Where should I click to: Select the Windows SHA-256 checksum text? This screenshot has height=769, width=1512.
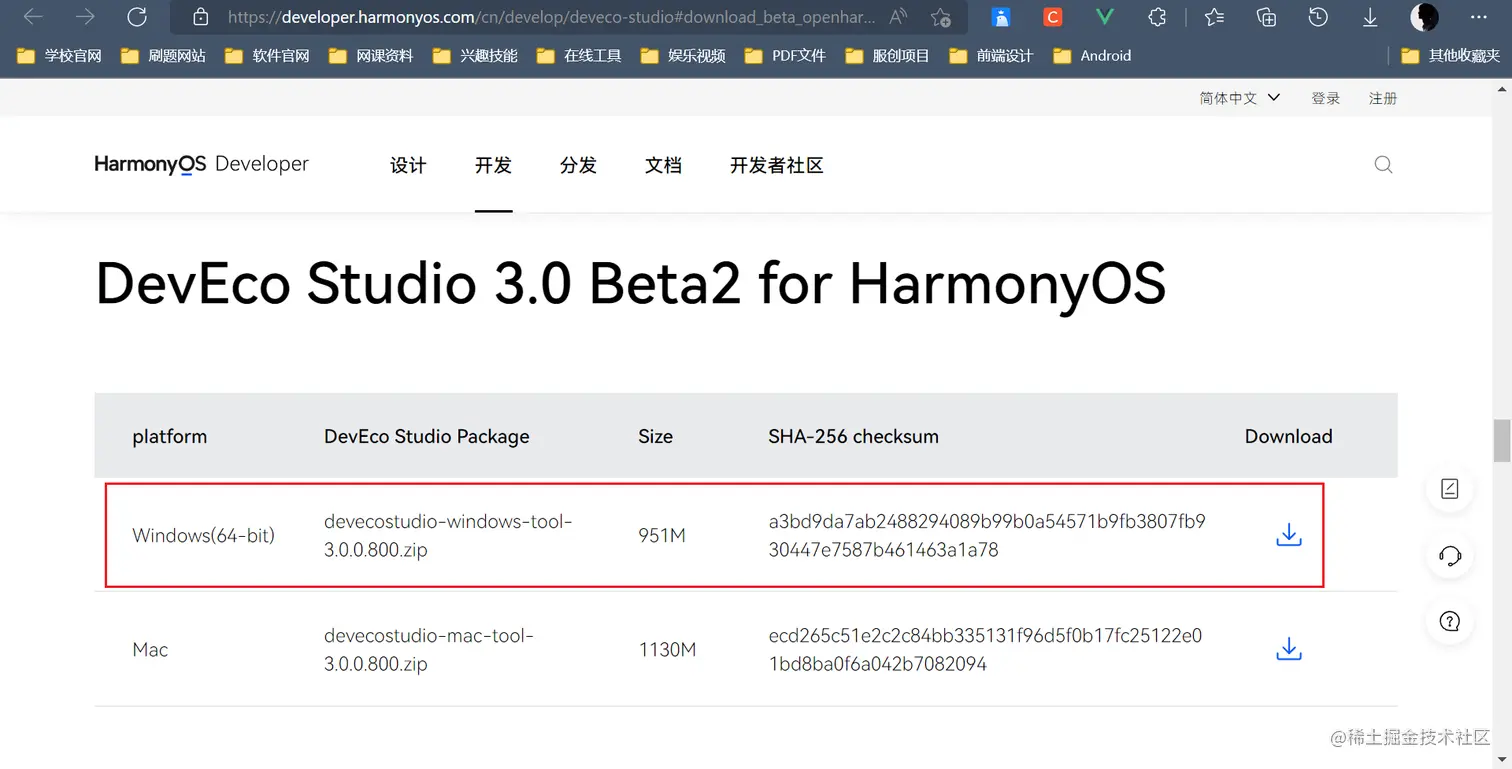coord(987,535)
